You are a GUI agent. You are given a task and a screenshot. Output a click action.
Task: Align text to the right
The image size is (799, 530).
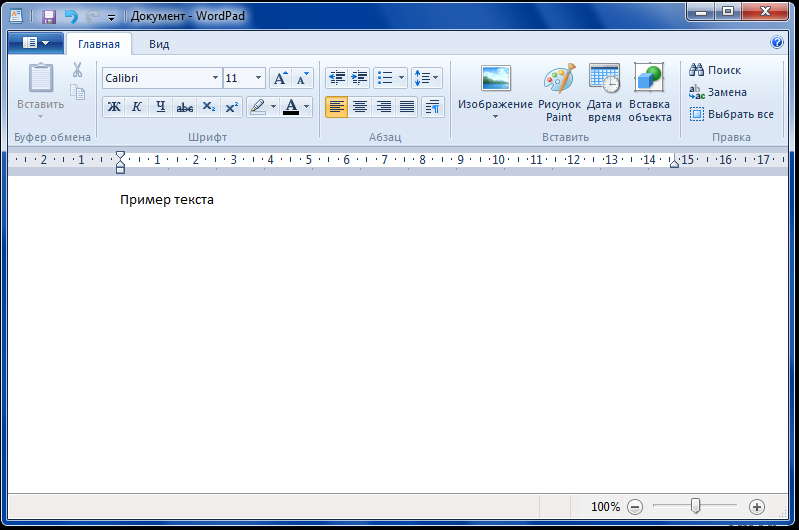(383, 107)
